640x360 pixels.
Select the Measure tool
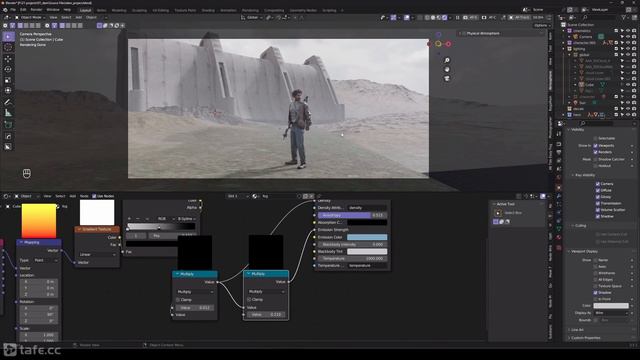[x=8, y=113]
